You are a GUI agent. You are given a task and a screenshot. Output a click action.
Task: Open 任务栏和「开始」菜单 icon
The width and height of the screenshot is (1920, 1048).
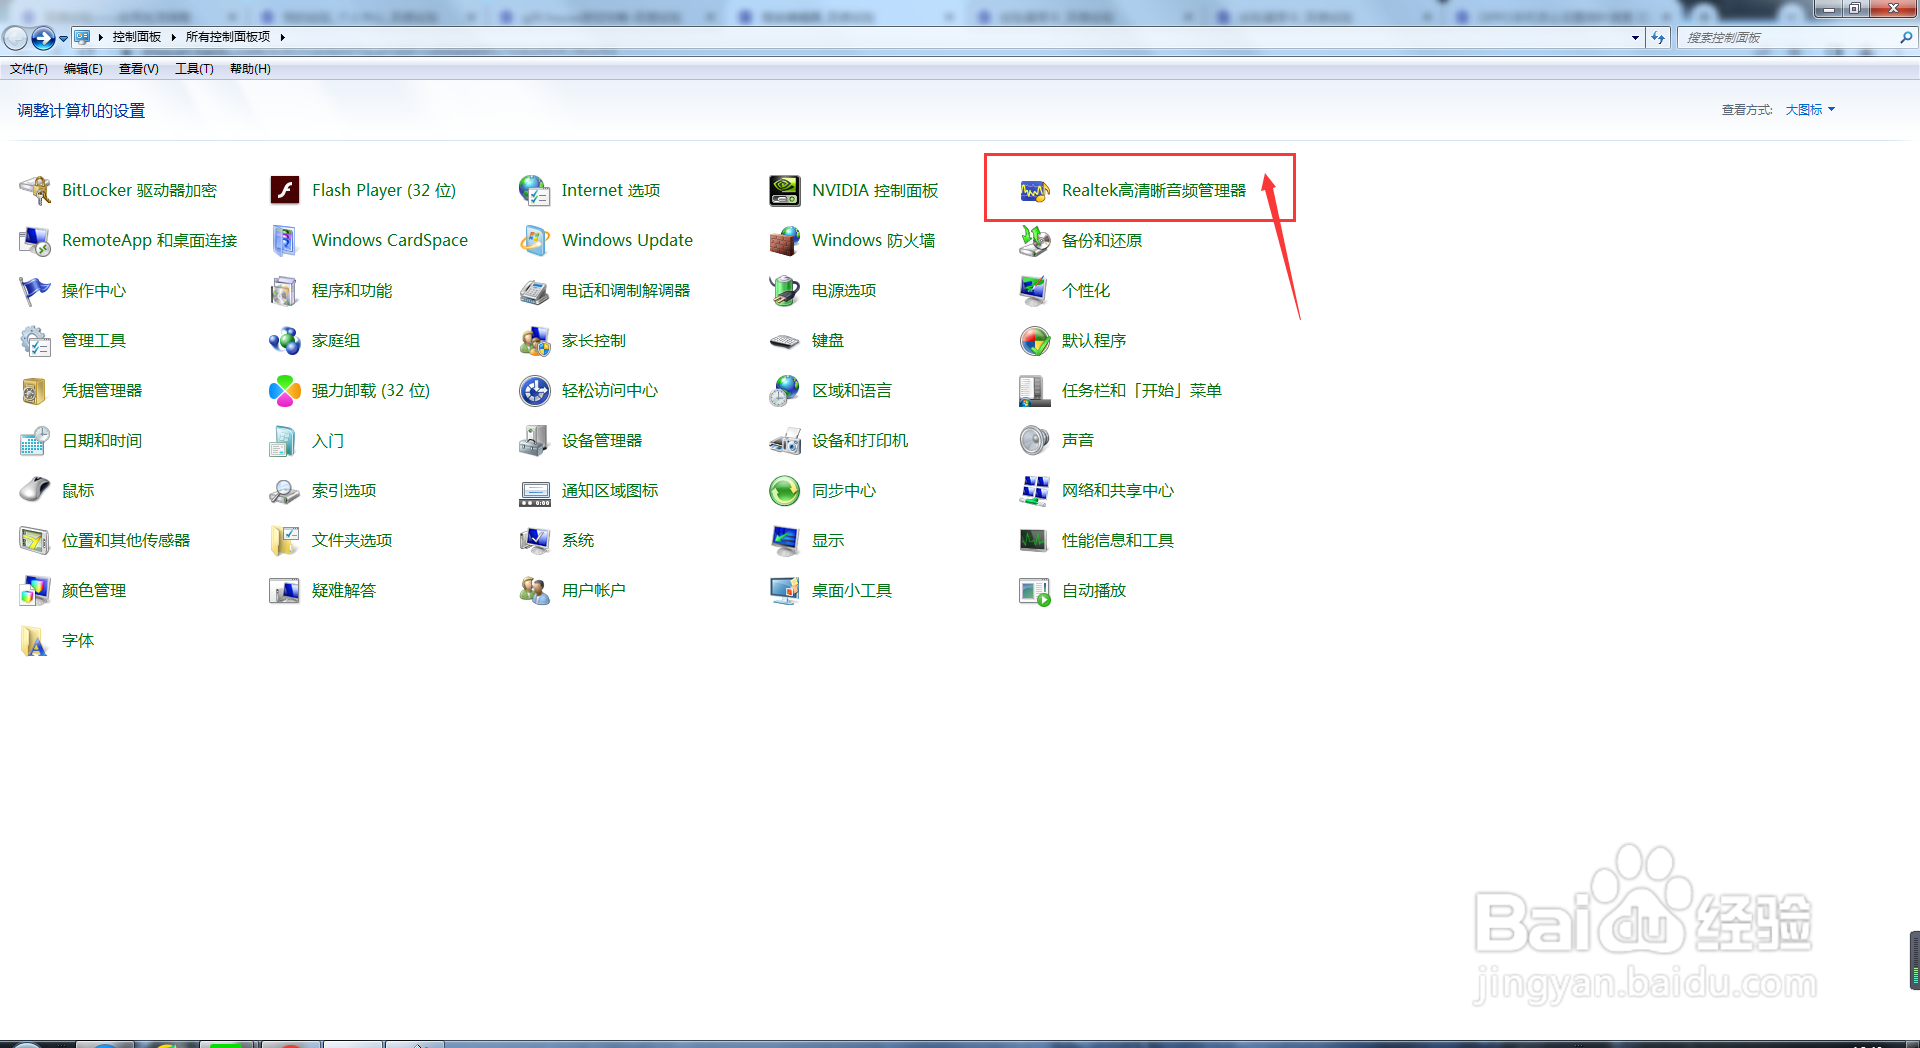pyautogui.click(x=1035, y=390)
